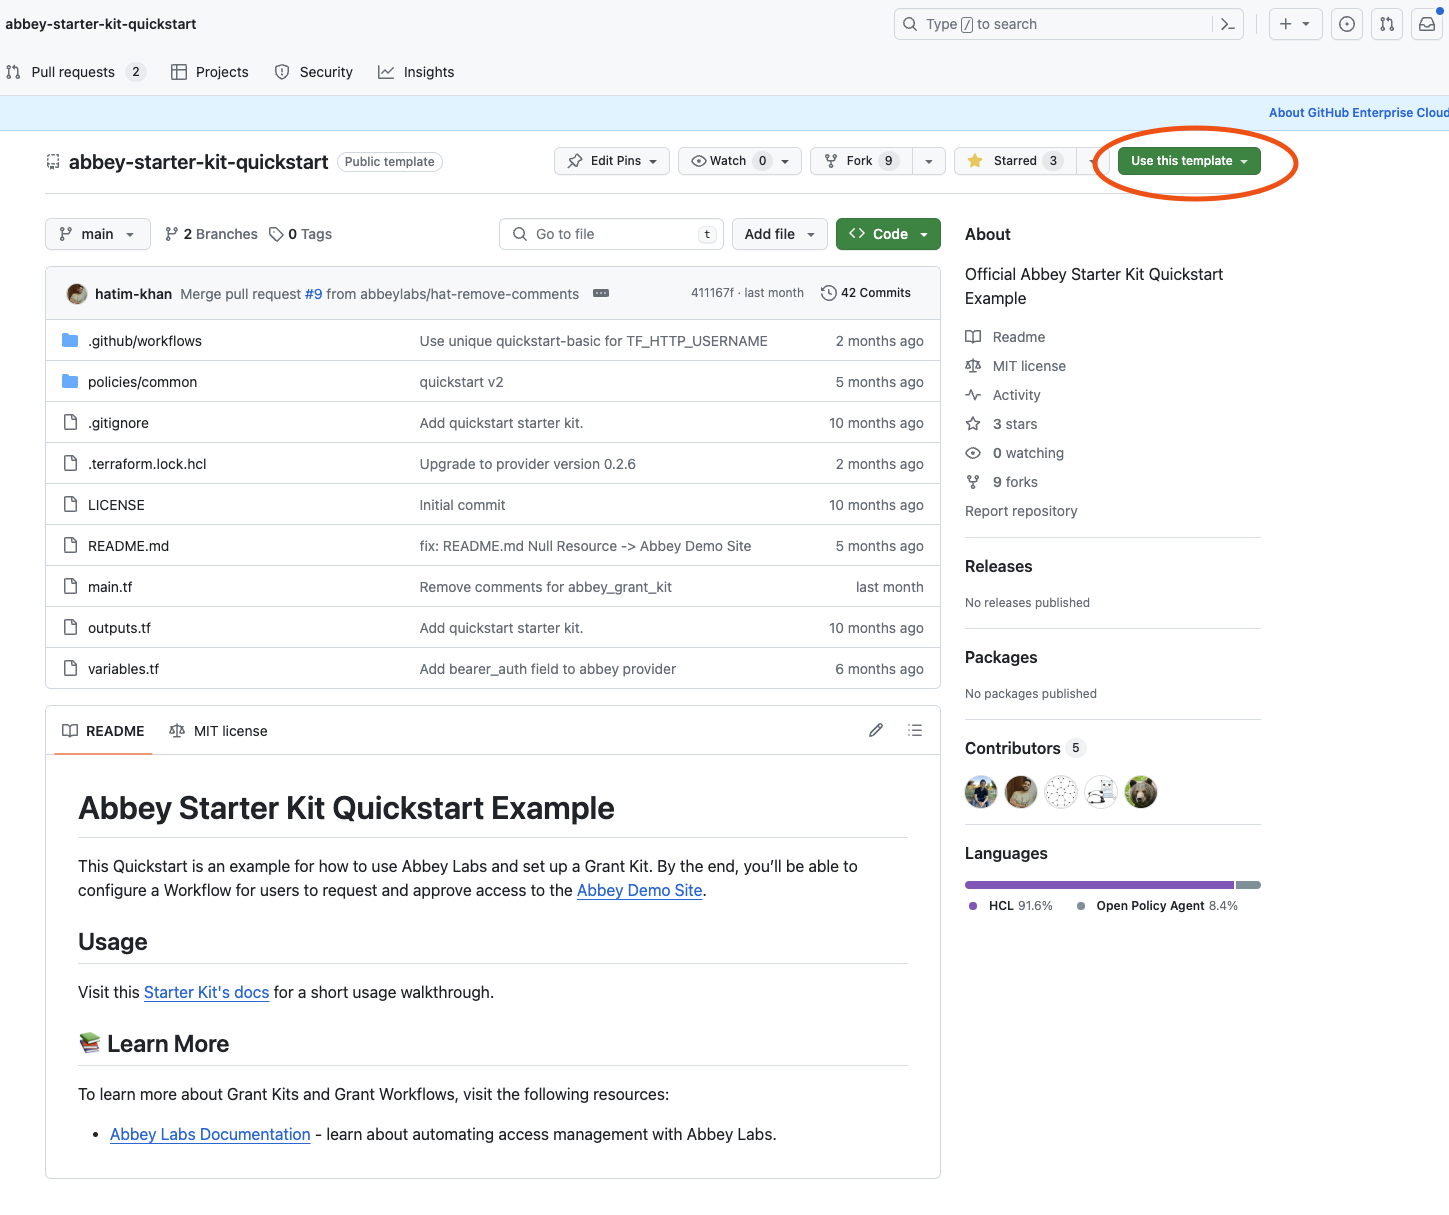Screen dimensions: 1449x1215
Task: Open the pull requests icon in top bar
Action: 1387,24
